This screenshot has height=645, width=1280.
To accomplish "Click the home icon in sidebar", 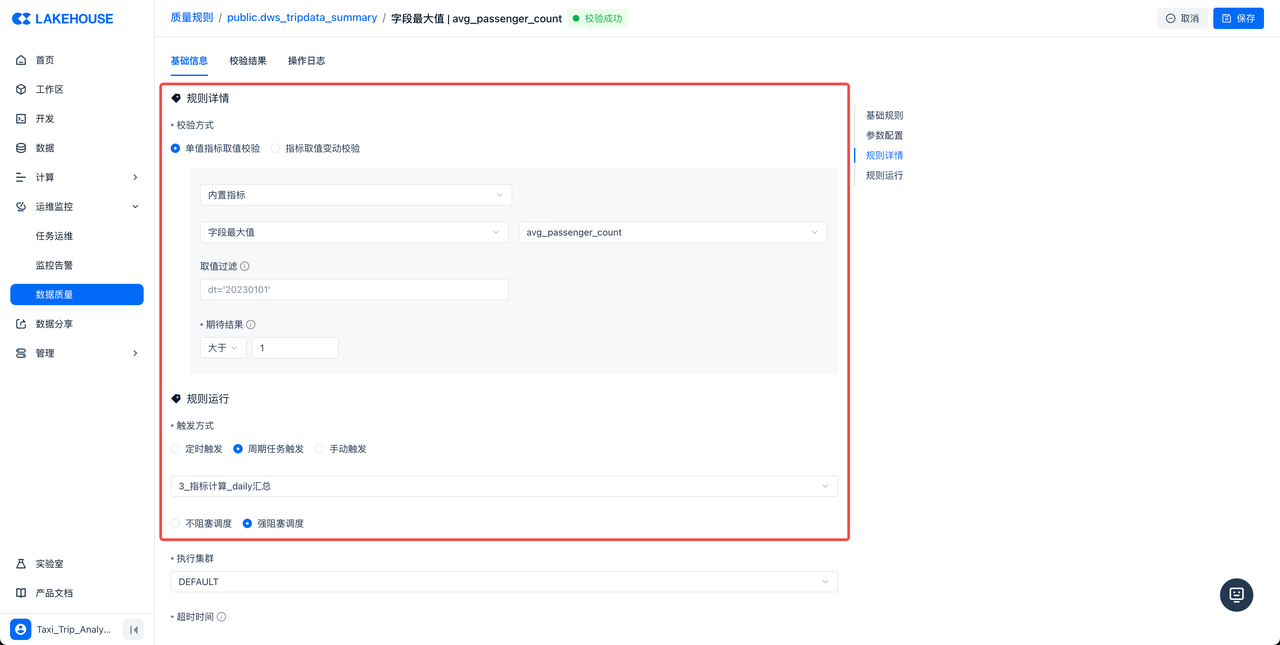I will [21, 60].
